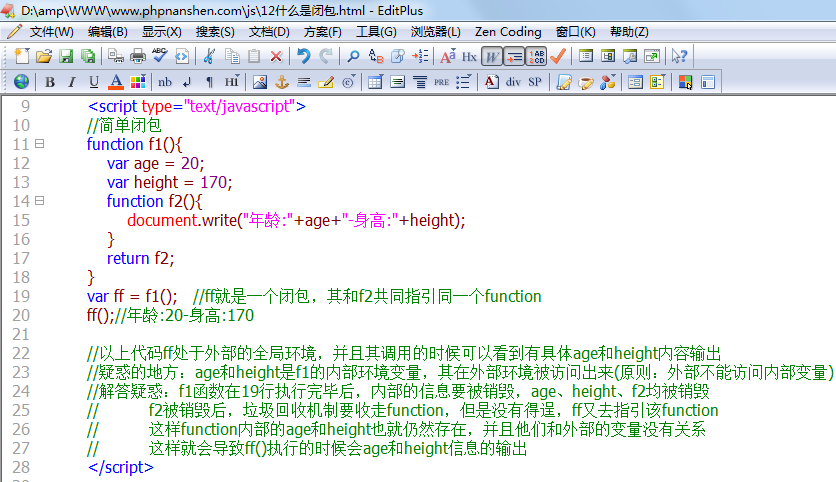Screen dimensions: 836x482
Task: Apply underline tag with the U icon
Action: [94, 82]
